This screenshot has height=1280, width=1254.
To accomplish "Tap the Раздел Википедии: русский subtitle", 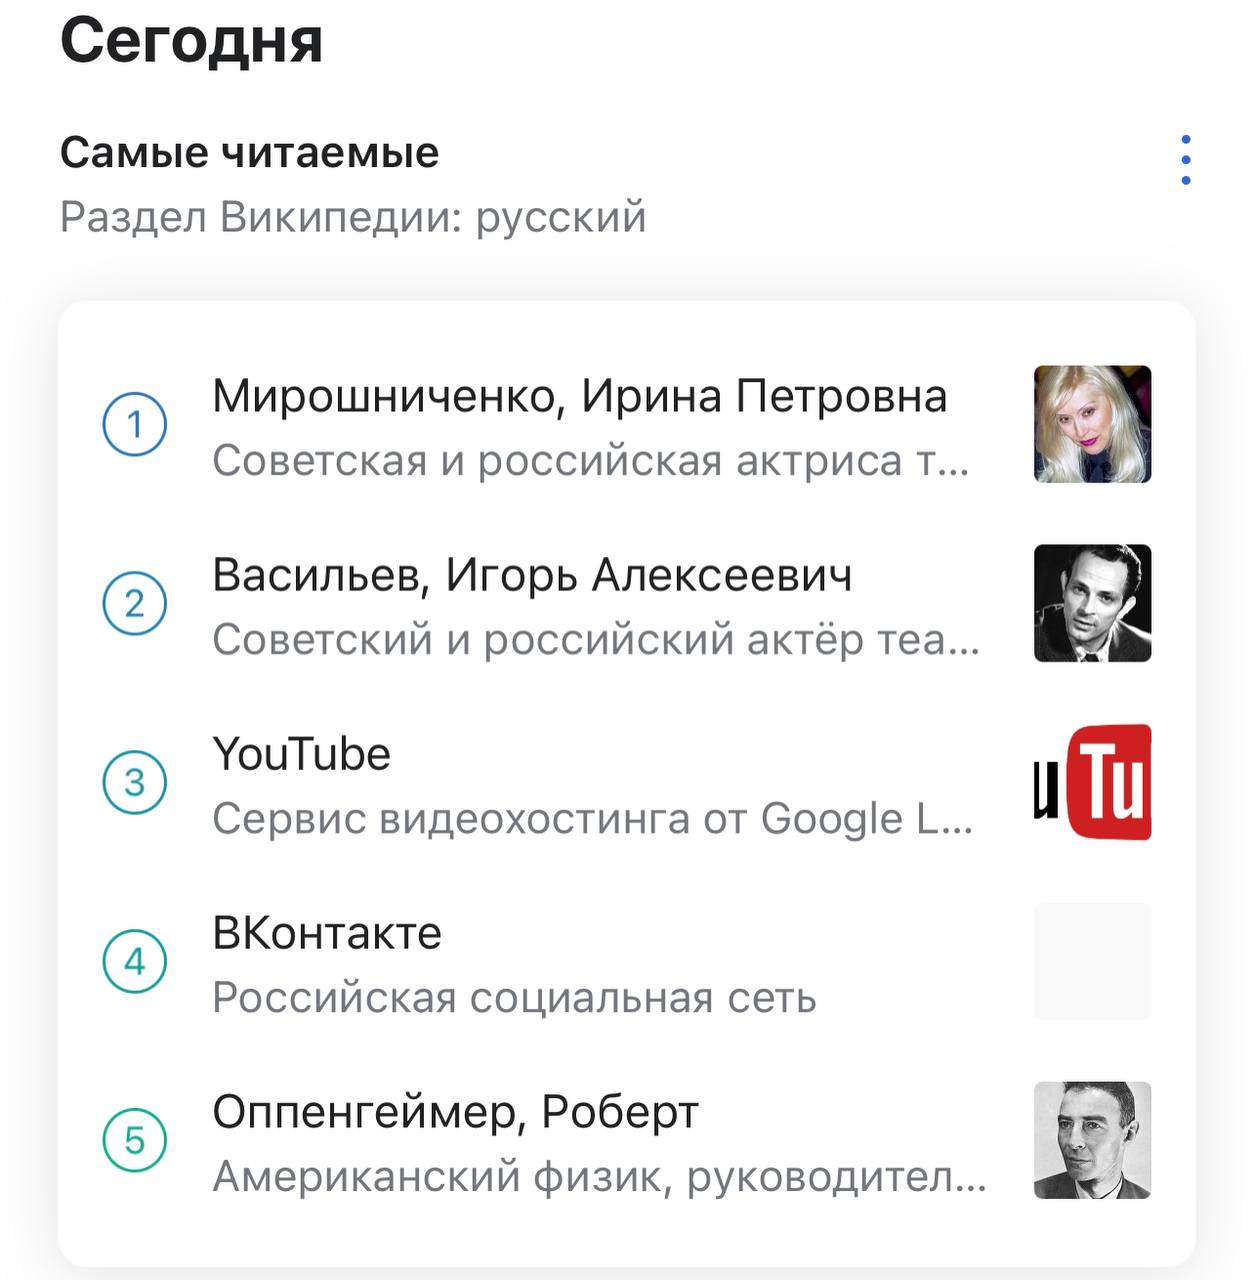I will [353, 217].
